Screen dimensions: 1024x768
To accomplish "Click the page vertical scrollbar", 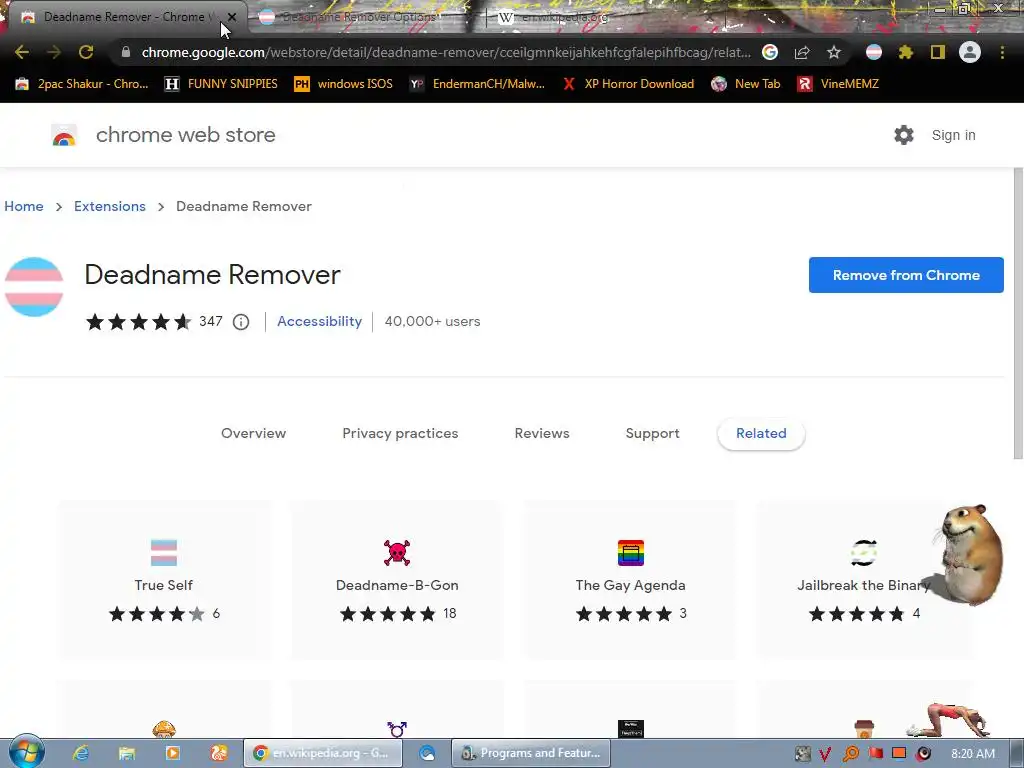I will (1017, 313).
